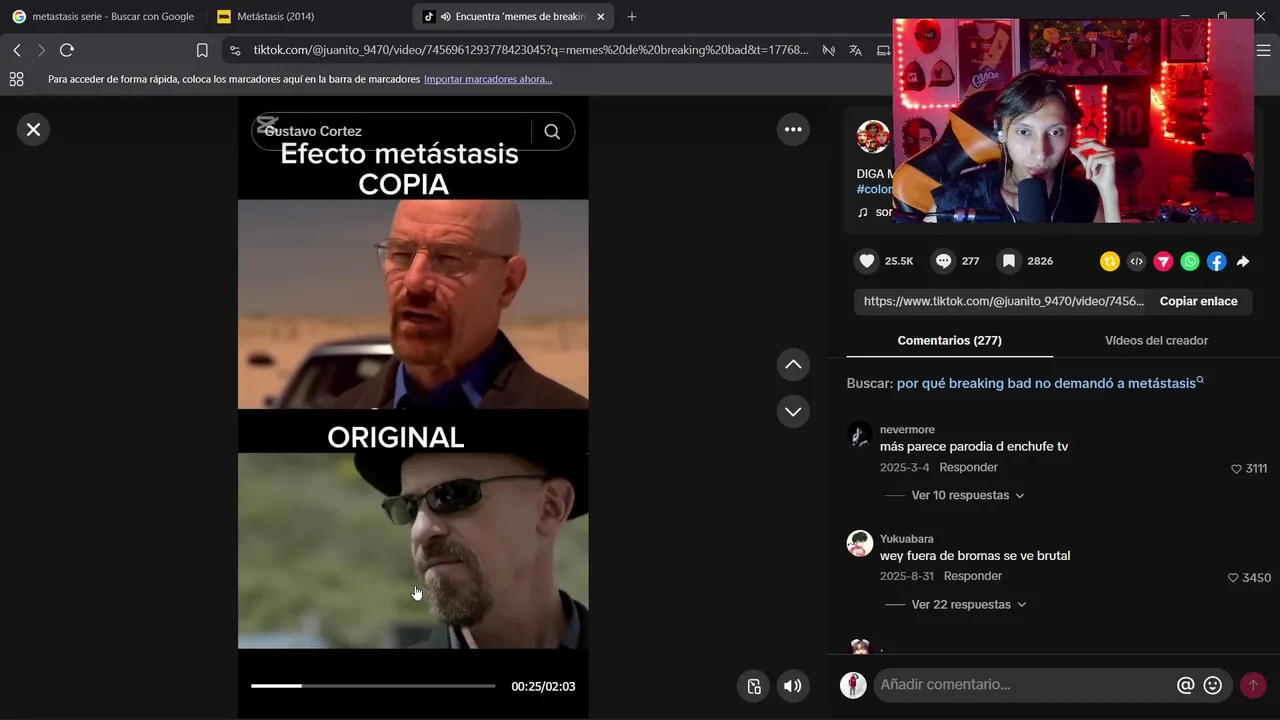This screenshot has width=1280, height=720.
Task: Open the emoji picker in comment box
Action: click(x=1213, y=685)
